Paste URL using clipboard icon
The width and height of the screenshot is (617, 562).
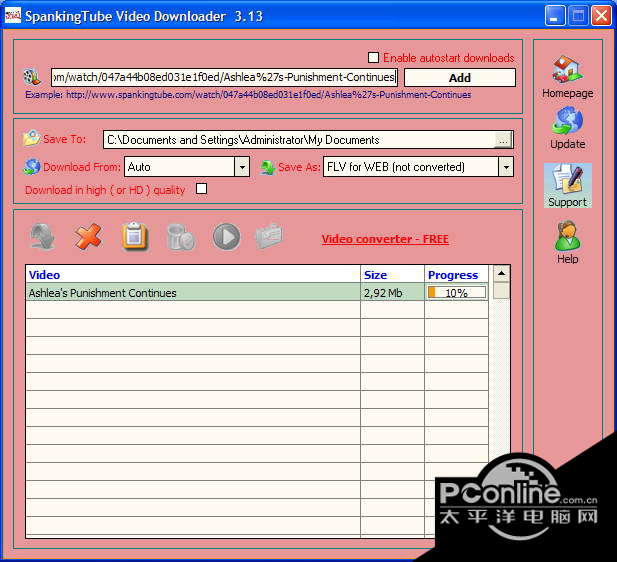[x=135, y=236]
